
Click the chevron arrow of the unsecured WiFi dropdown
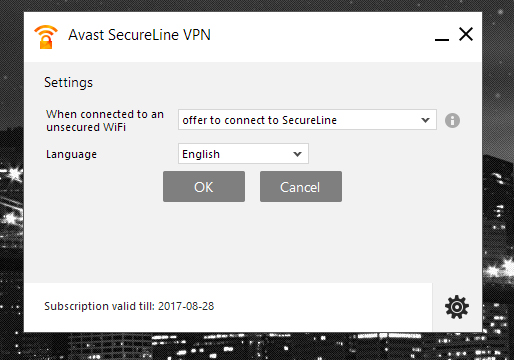[425, 120]
